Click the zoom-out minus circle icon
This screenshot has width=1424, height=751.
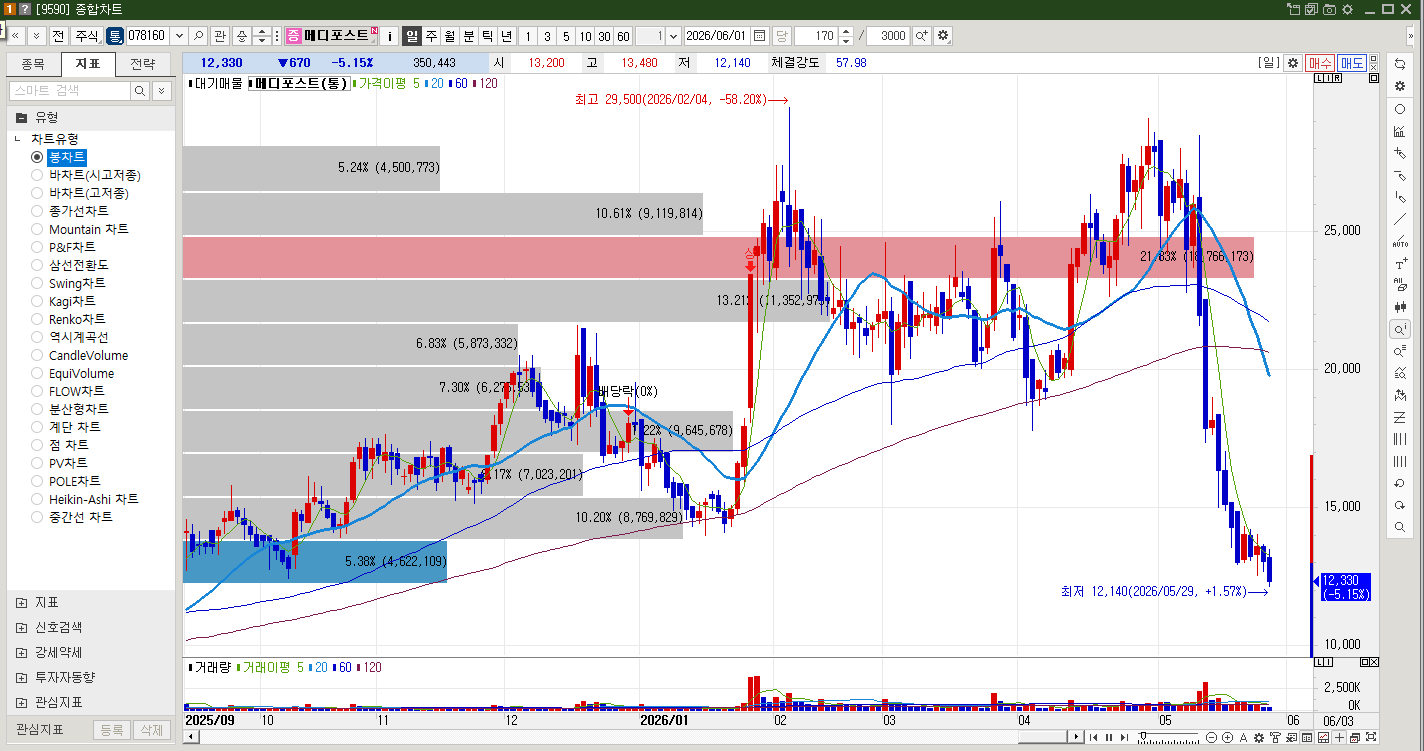pyautogui.click(x=1212, y=737)
